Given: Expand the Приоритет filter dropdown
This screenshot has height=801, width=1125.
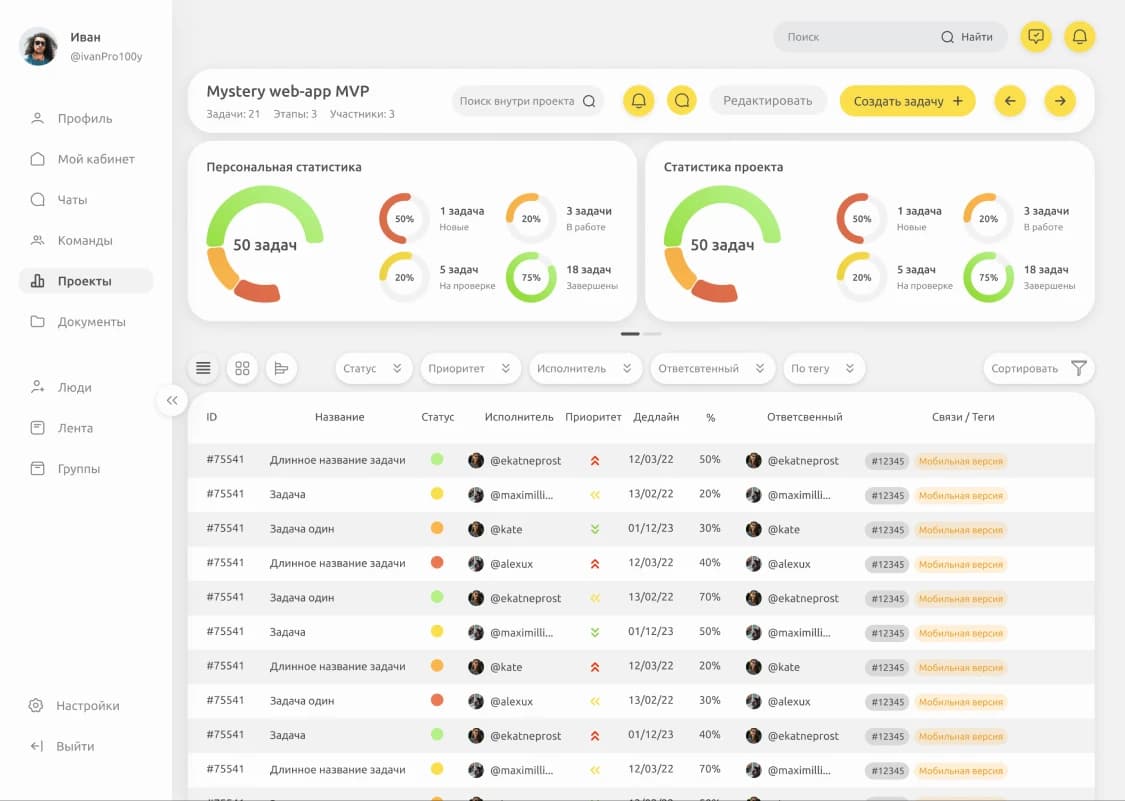Looking at the screenshot, I should [x=470, y=368].
